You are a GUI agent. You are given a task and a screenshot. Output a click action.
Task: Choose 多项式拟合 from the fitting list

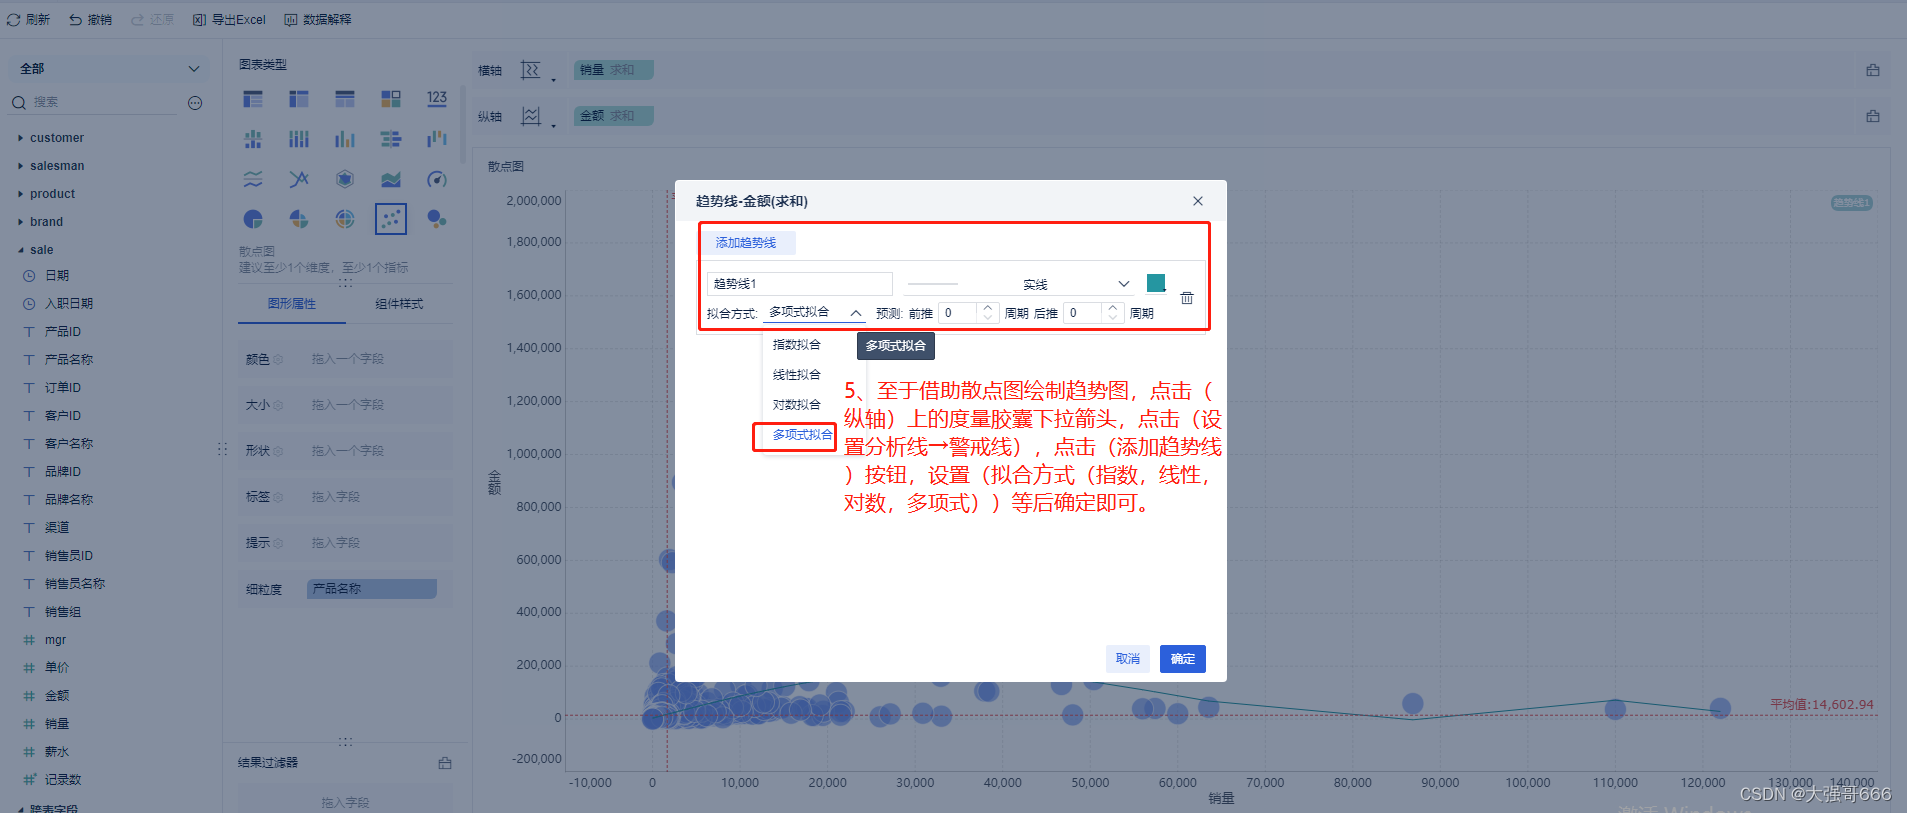(x=802, y=435)
